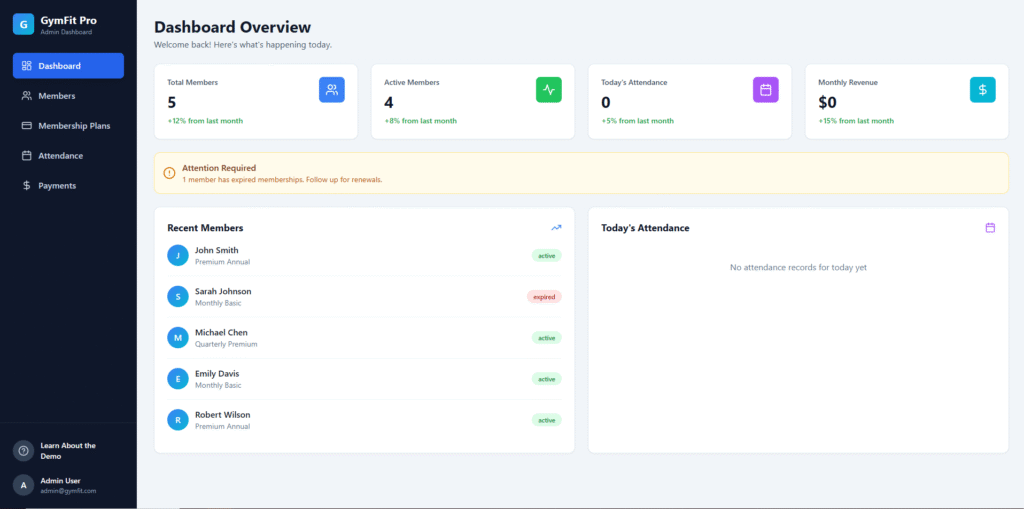The width and height of the screenshot is (1024, 509).
Task: Open Membership Plans page
Action: pyautogui.click(x=73, y=126)
